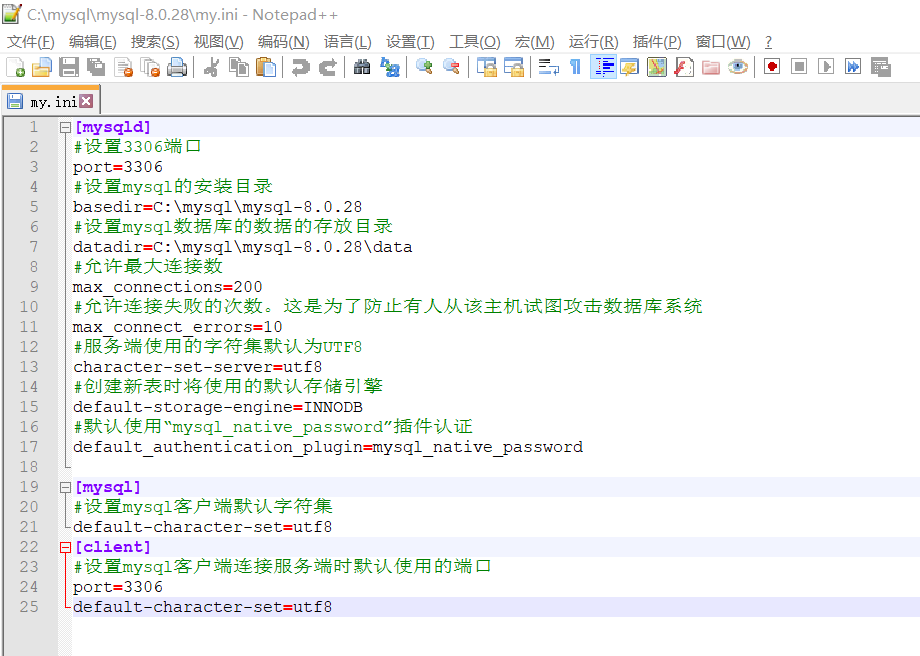Click the comment #设置3306端口

coord(137,147)
